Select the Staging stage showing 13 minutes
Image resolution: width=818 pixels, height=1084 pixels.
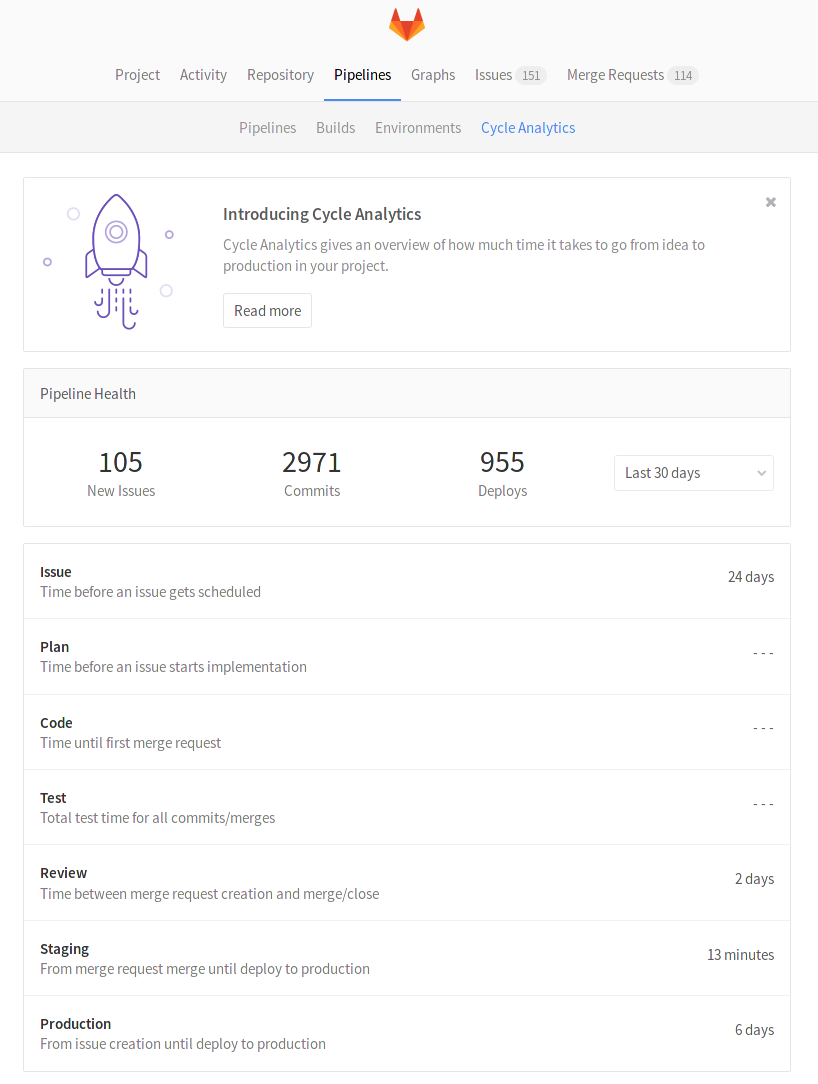pos(405,958)
